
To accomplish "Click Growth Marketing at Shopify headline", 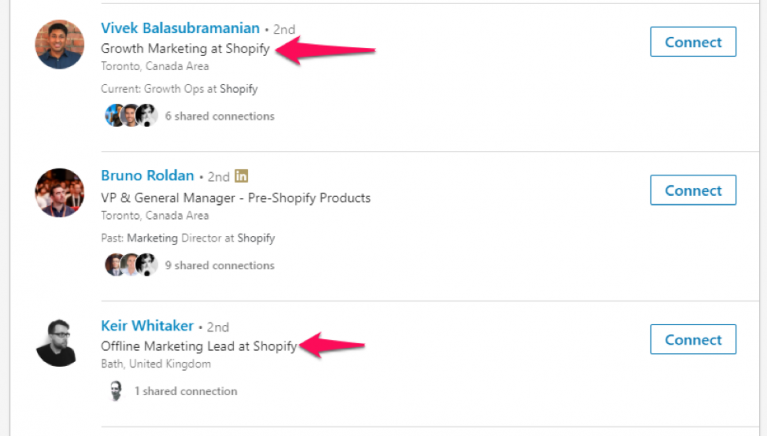I will pyautogui.click(x=185, y=48).
